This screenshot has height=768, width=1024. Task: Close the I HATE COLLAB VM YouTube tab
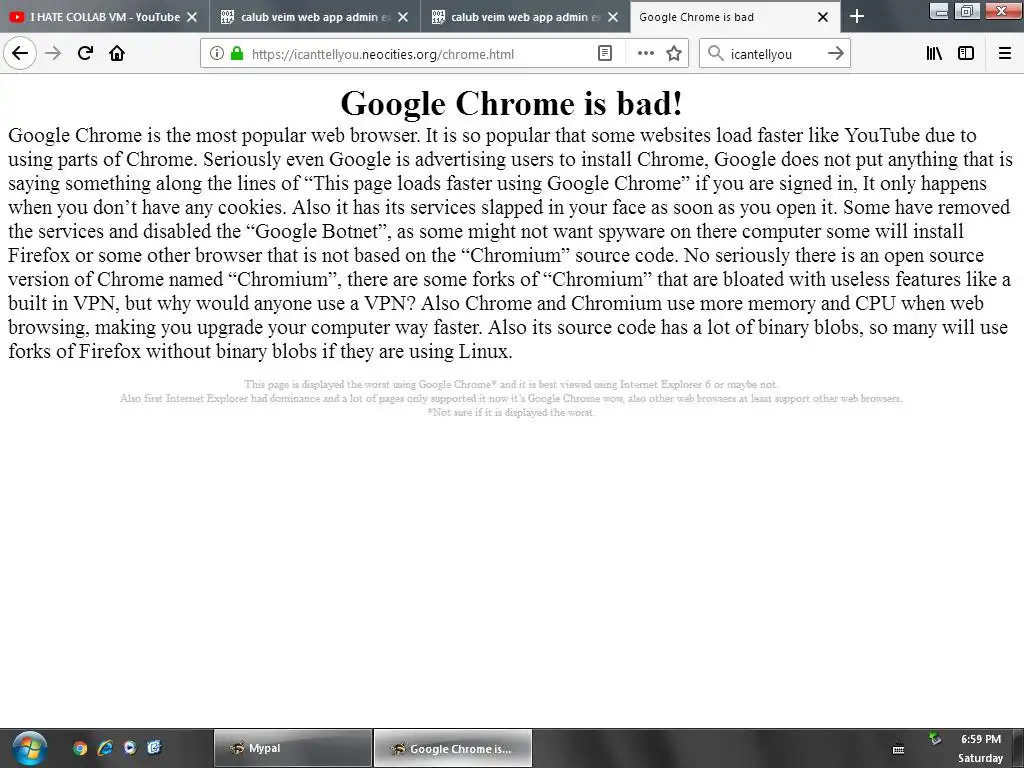192,17
